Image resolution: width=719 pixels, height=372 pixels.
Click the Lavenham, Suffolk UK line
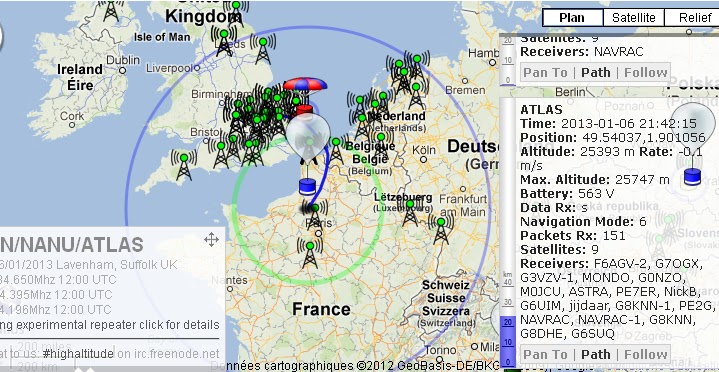click(88, 265)
